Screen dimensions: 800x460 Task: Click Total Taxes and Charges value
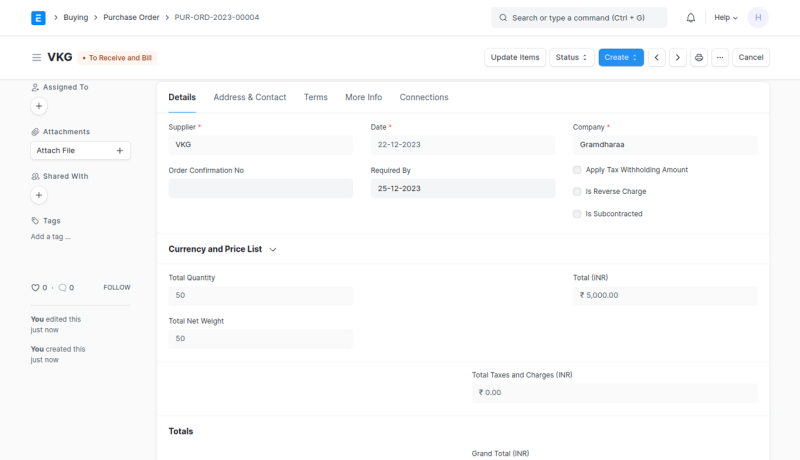click(614, 393)
